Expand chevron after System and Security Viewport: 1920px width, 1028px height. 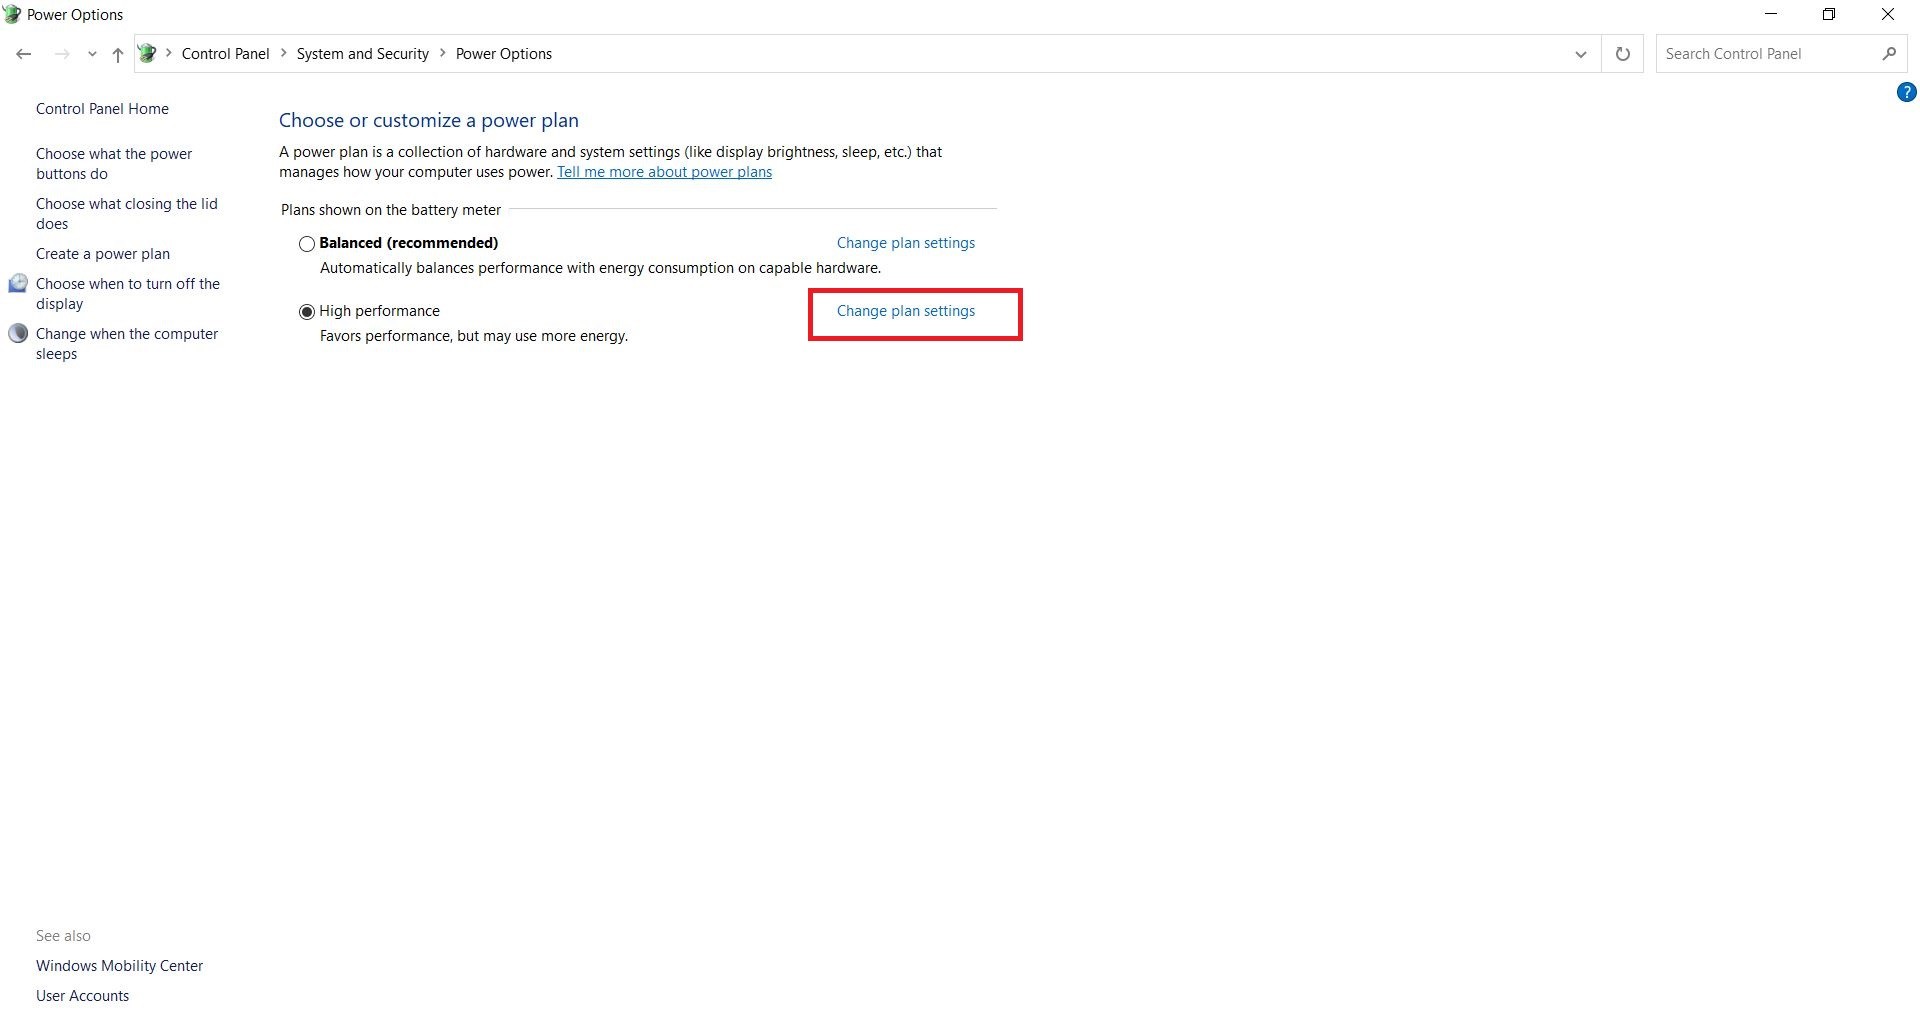pyautogui.click(x=443, y=53)
